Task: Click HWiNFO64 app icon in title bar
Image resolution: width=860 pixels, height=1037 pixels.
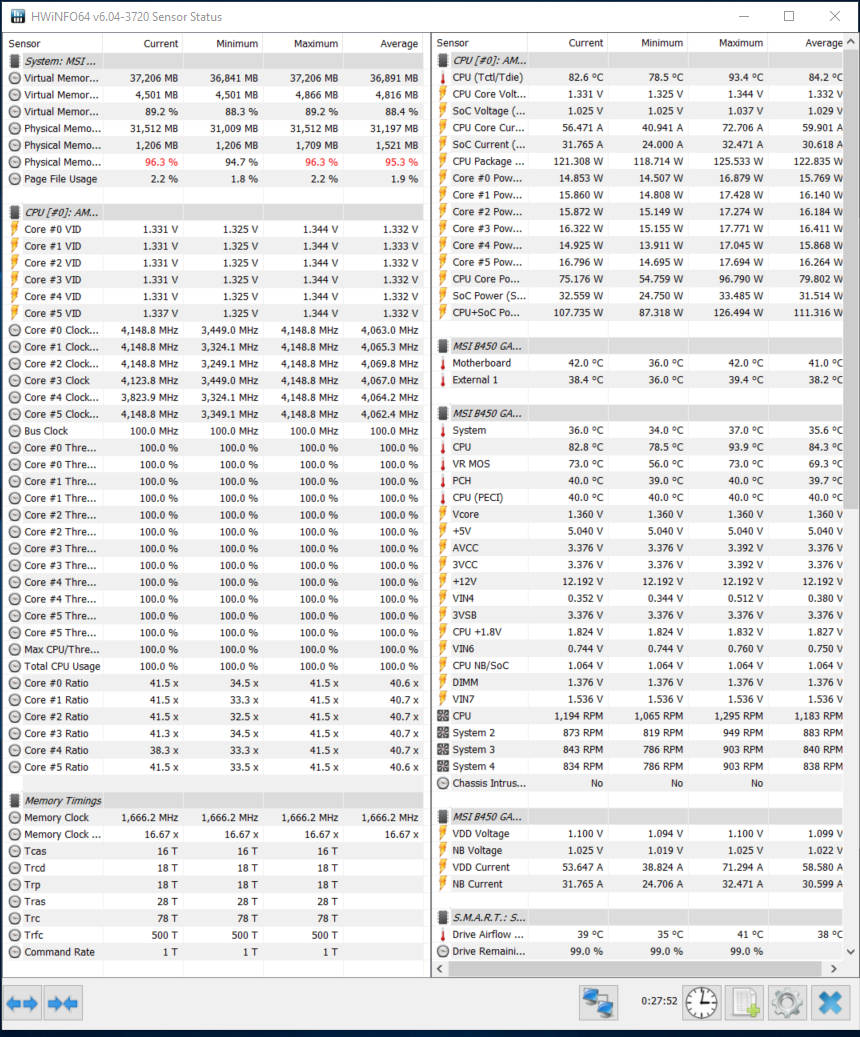Action: coord(17,17)
